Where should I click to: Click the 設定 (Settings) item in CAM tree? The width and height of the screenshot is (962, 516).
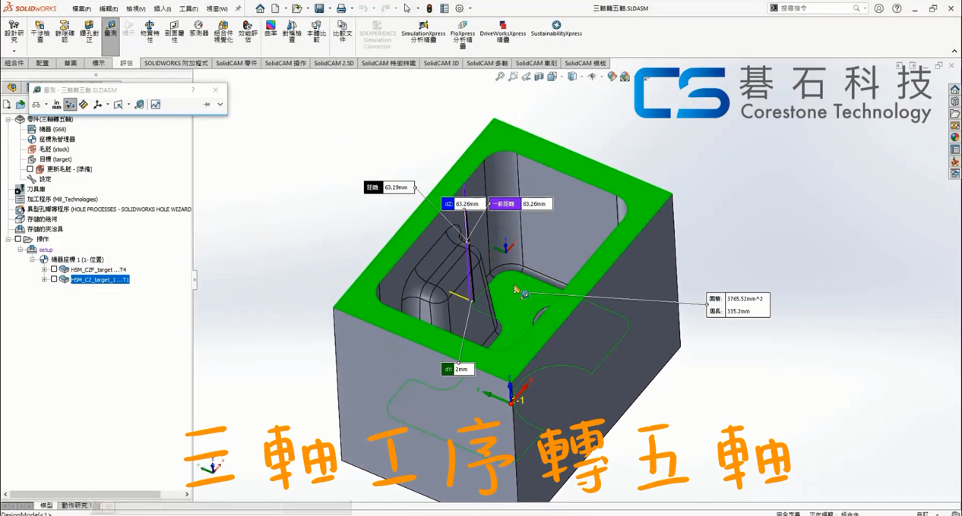pos(45,179)
